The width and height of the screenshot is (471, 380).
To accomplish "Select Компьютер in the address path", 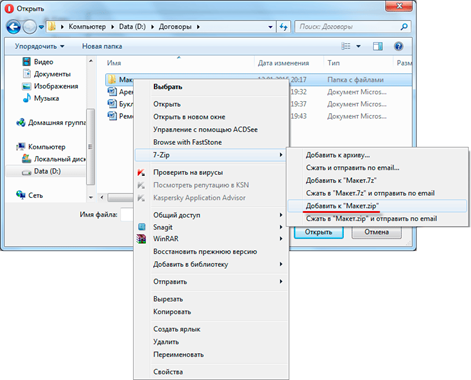I will click(x=87, y=27).
